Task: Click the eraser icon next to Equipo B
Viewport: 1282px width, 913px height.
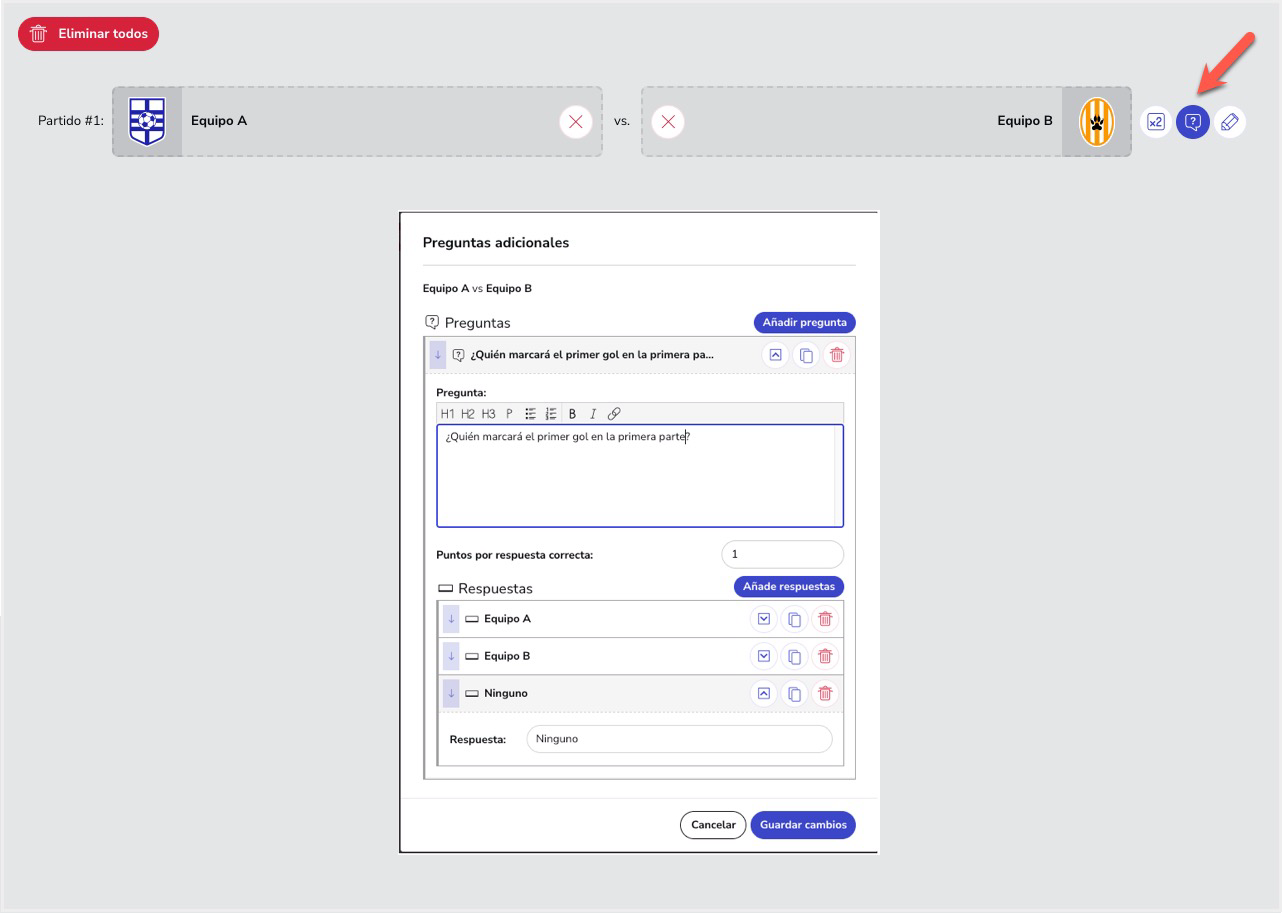Action: coord(1230,122)
